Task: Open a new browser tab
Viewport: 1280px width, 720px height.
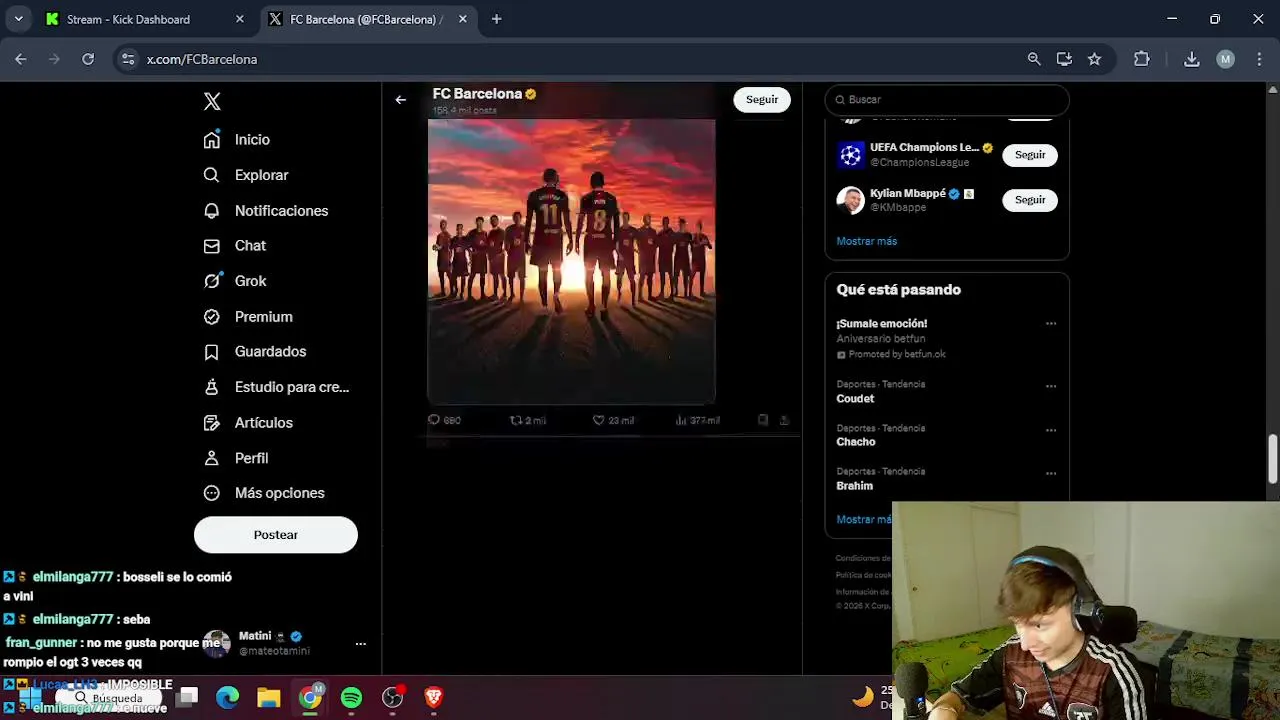Action: pos(496,19)
